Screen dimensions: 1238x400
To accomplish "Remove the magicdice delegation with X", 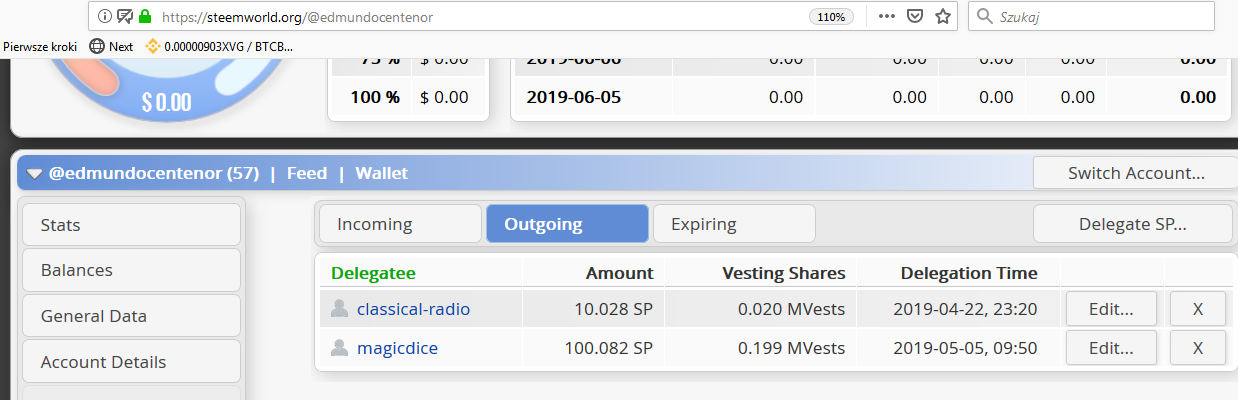I will click(x=1197, y=348).
